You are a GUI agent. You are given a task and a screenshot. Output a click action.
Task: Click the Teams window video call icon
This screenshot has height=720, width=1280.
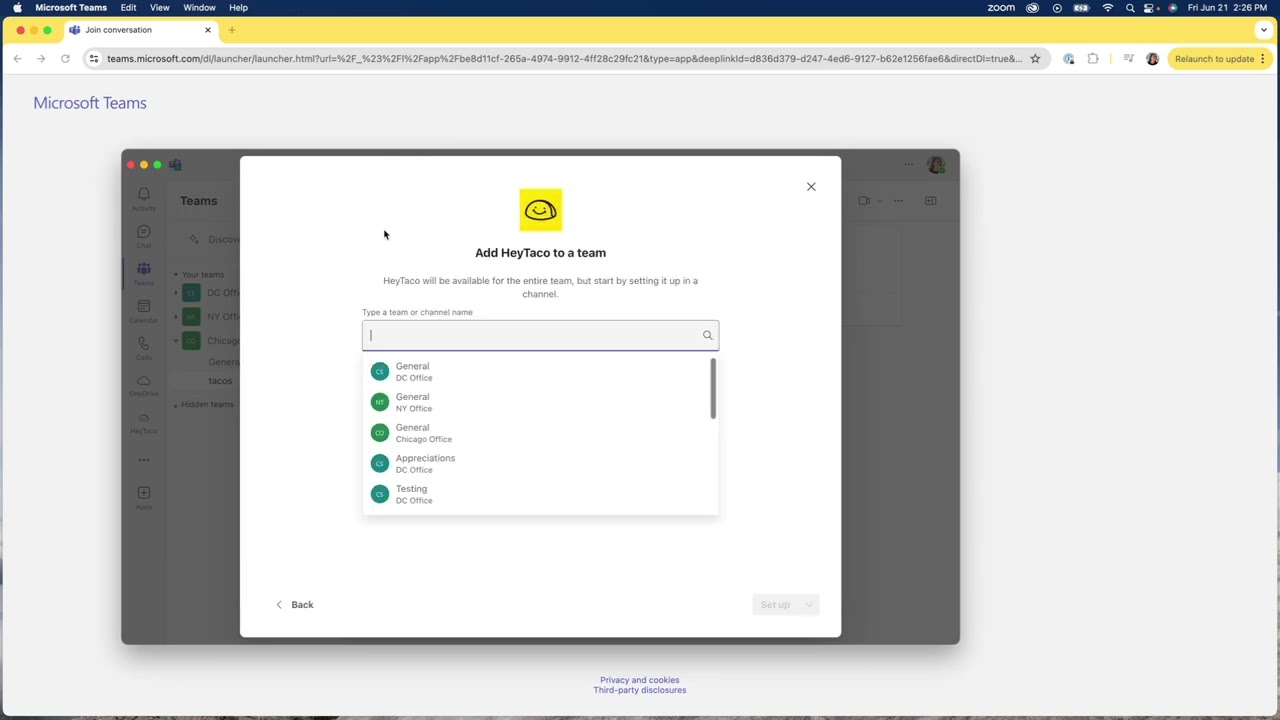[864, 201]
